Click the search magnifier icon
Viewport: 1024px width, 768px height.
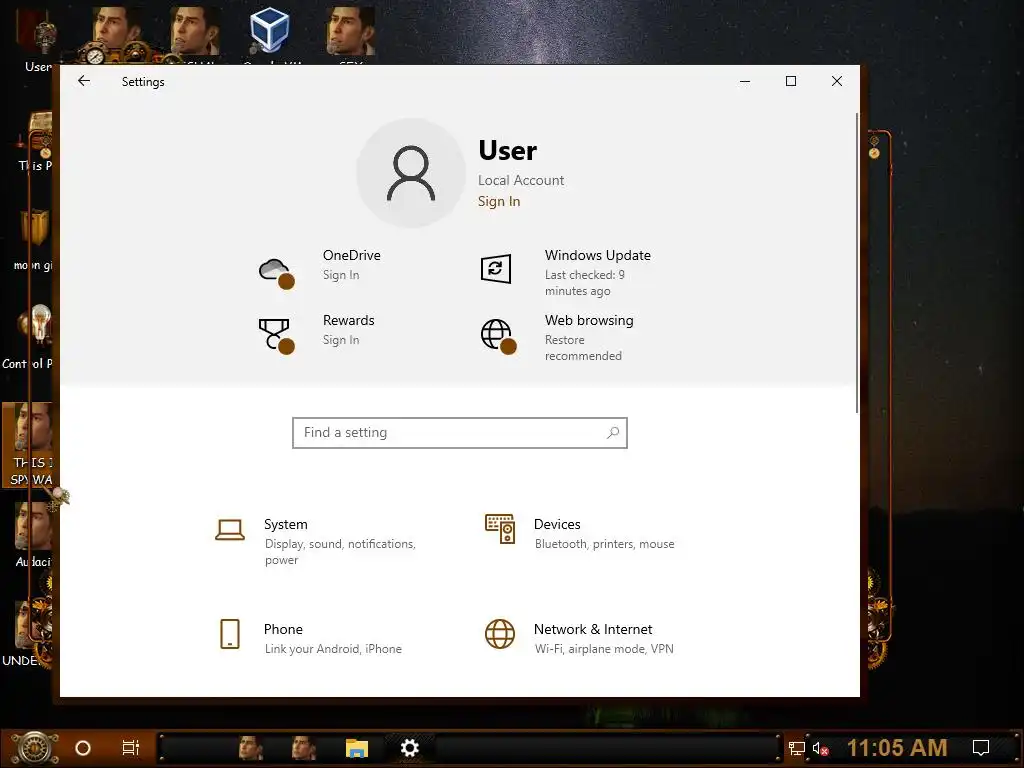(613, 432)
